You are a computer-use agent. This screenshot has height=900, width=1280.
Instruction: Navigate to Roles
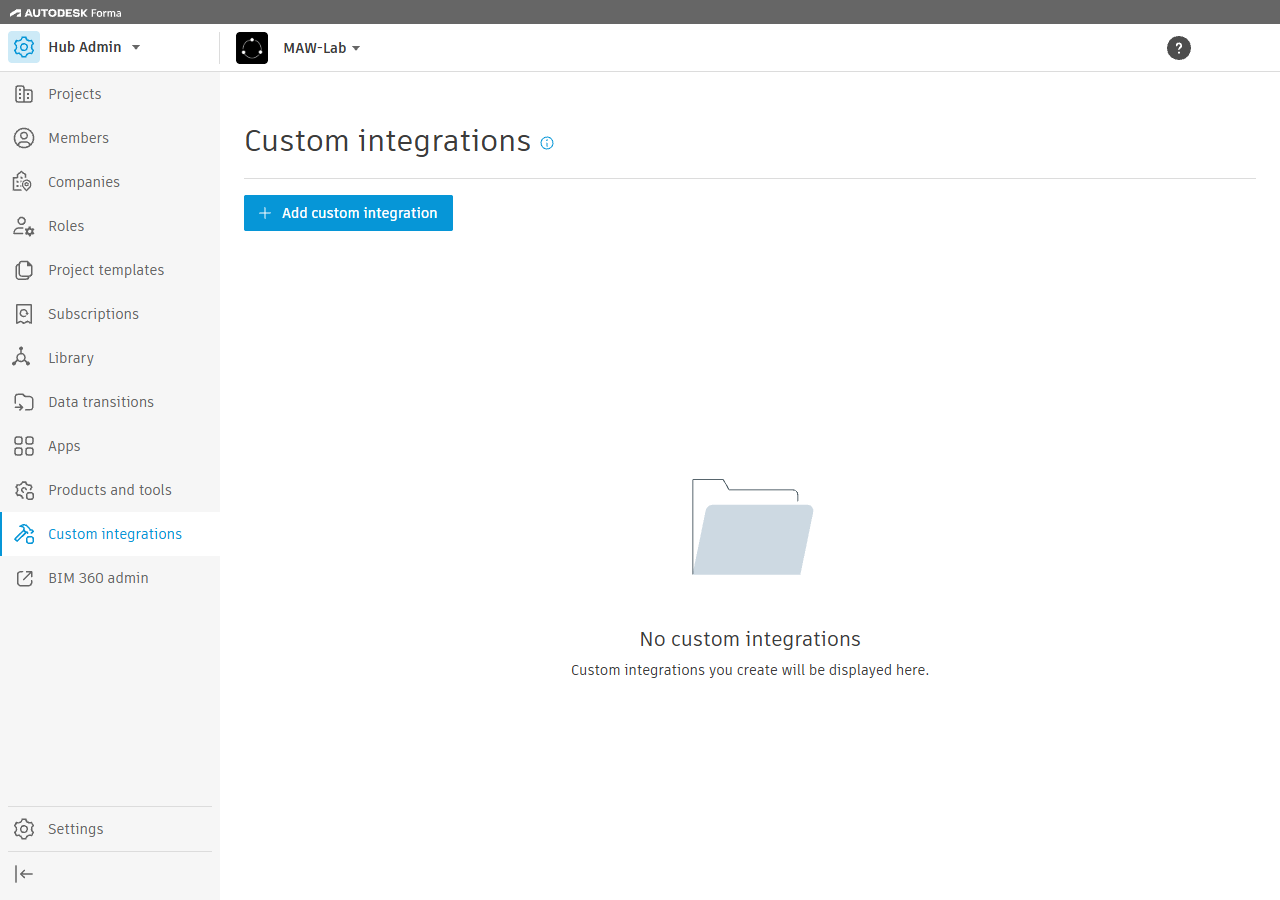pos(66,226)
